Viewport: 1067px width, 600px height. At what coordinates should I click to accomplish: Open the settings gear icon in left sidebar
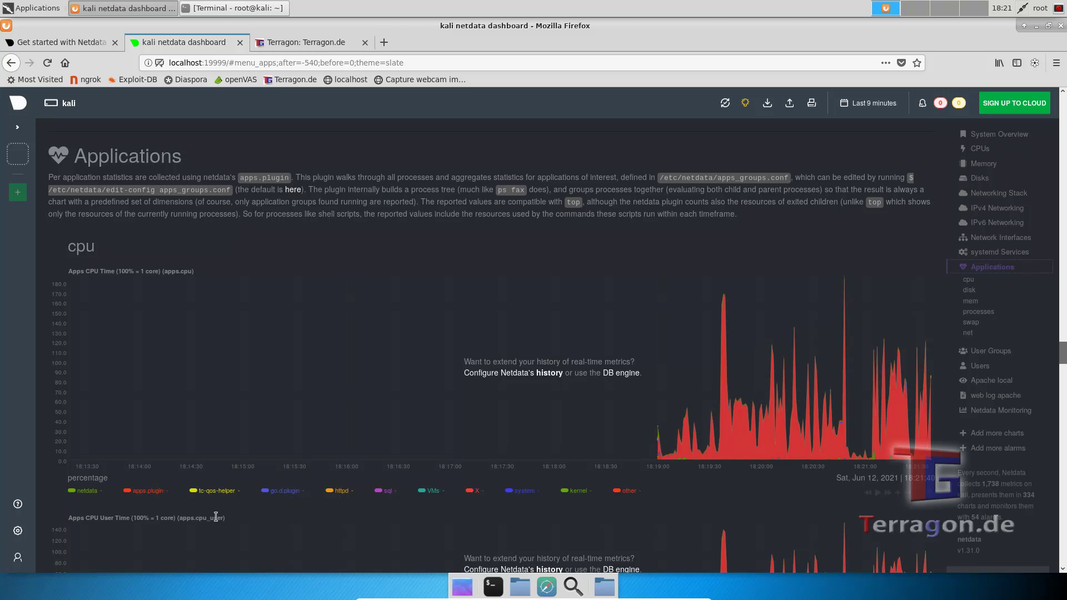(x=18, y=531)
